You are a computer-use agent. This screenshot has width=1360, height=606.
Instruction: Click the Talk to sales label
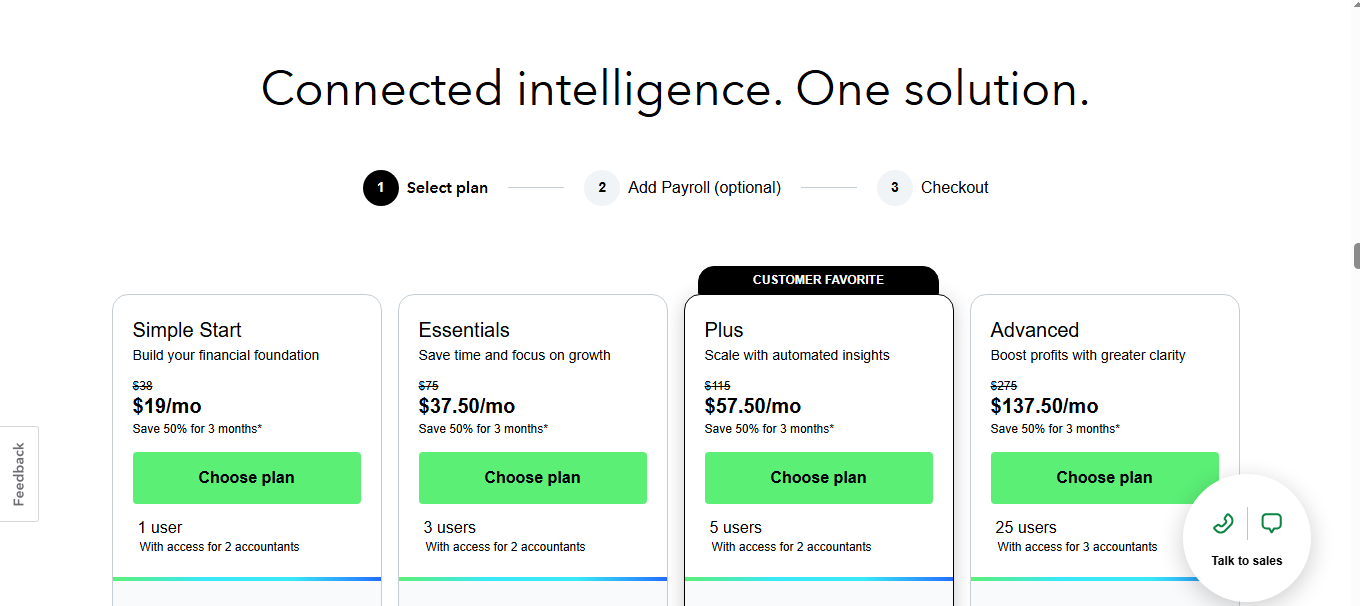(1246, 560)
